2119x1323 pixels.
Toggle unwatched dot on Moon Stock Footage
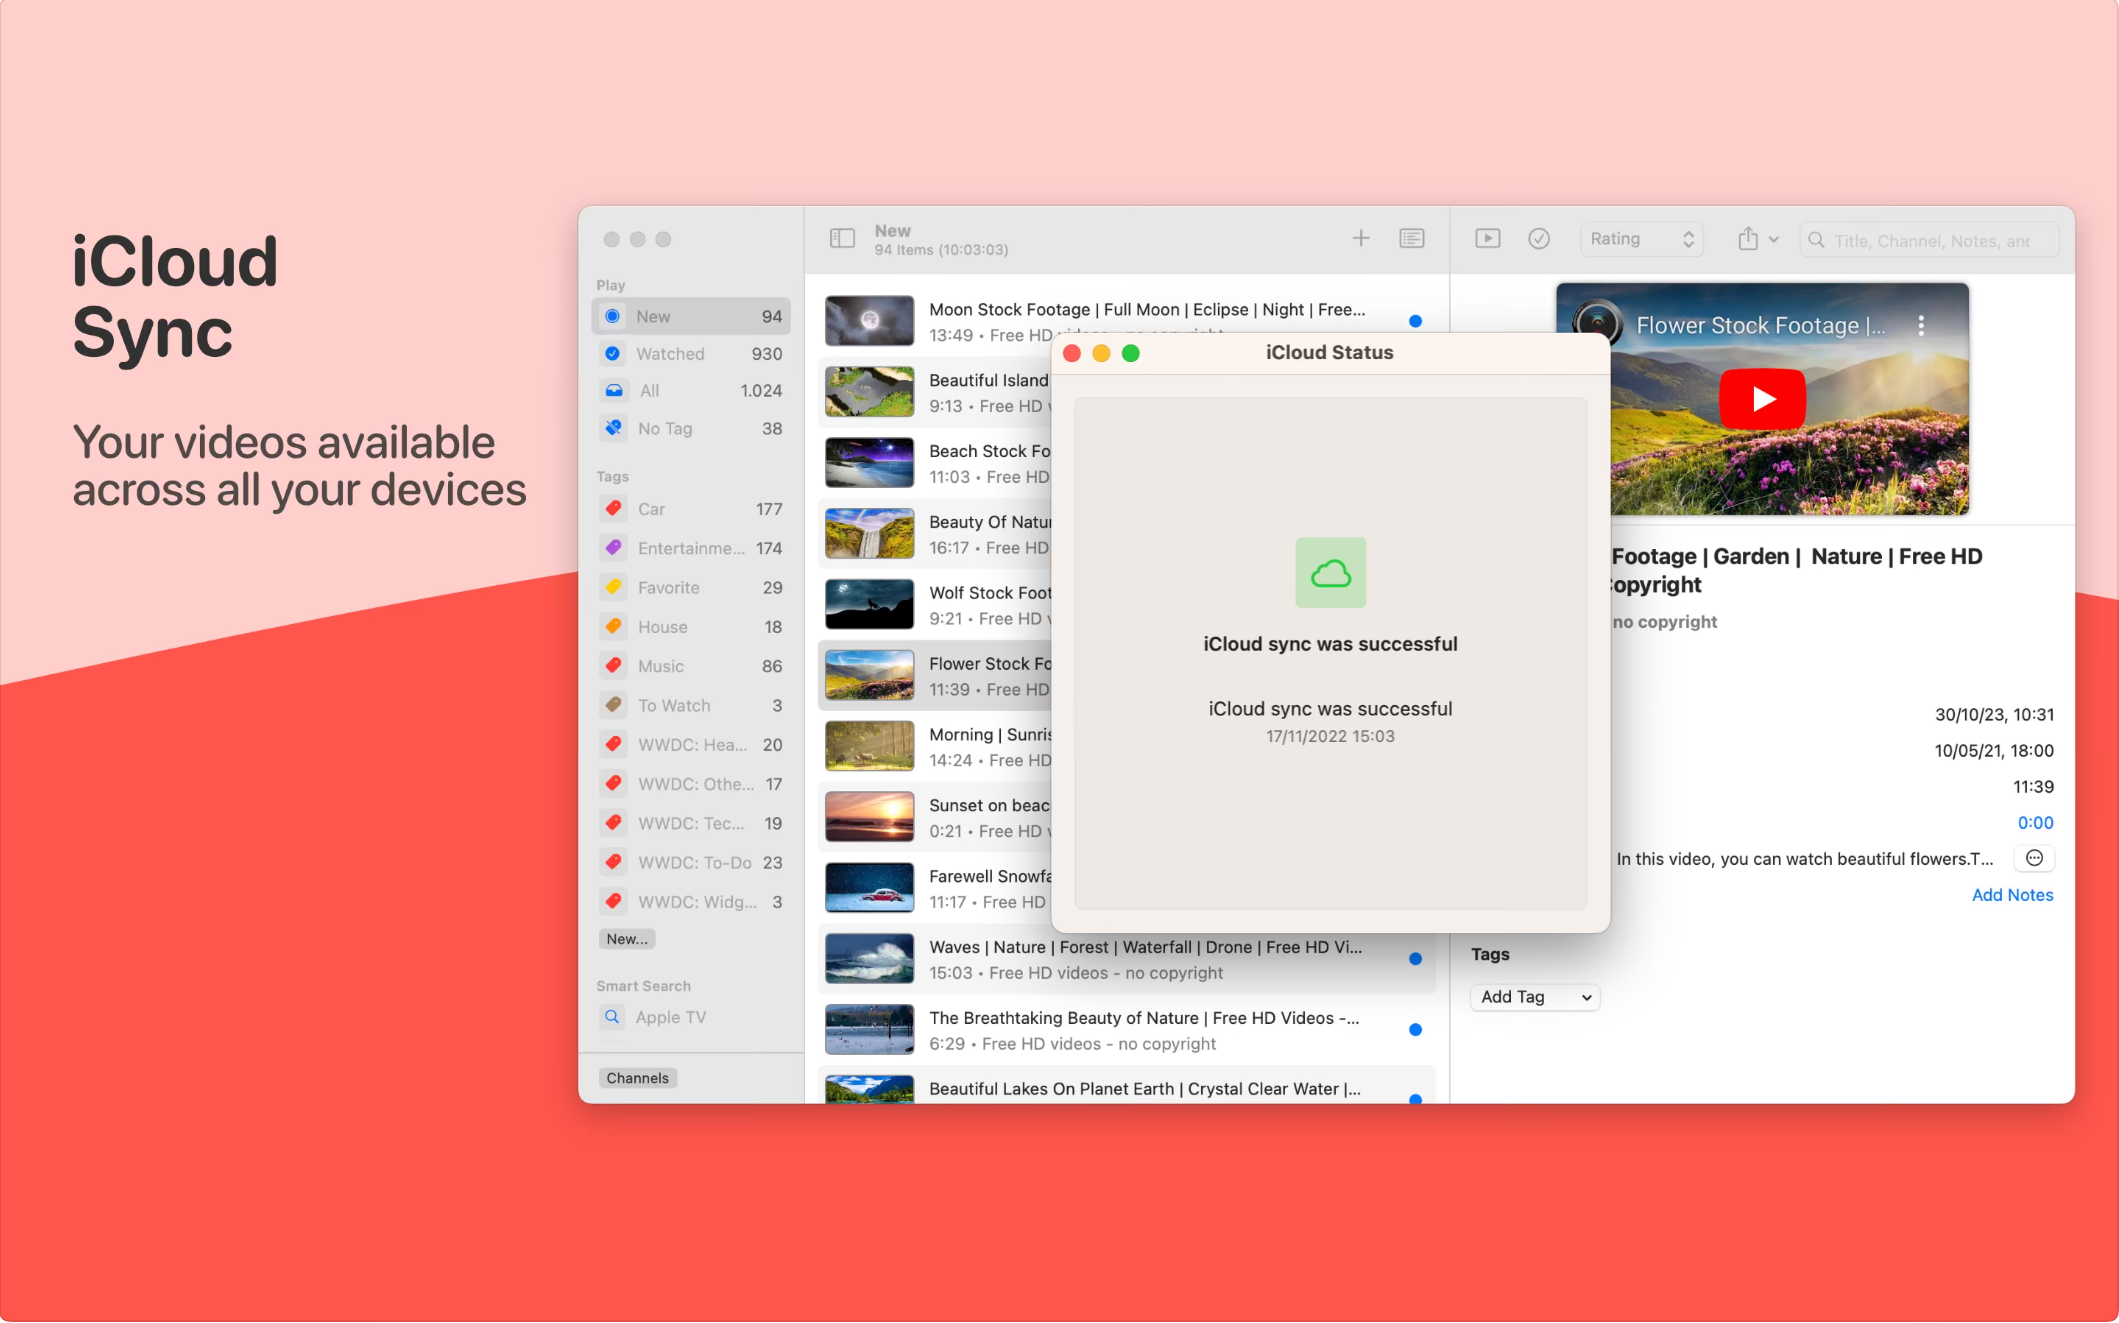point(1415,321)
